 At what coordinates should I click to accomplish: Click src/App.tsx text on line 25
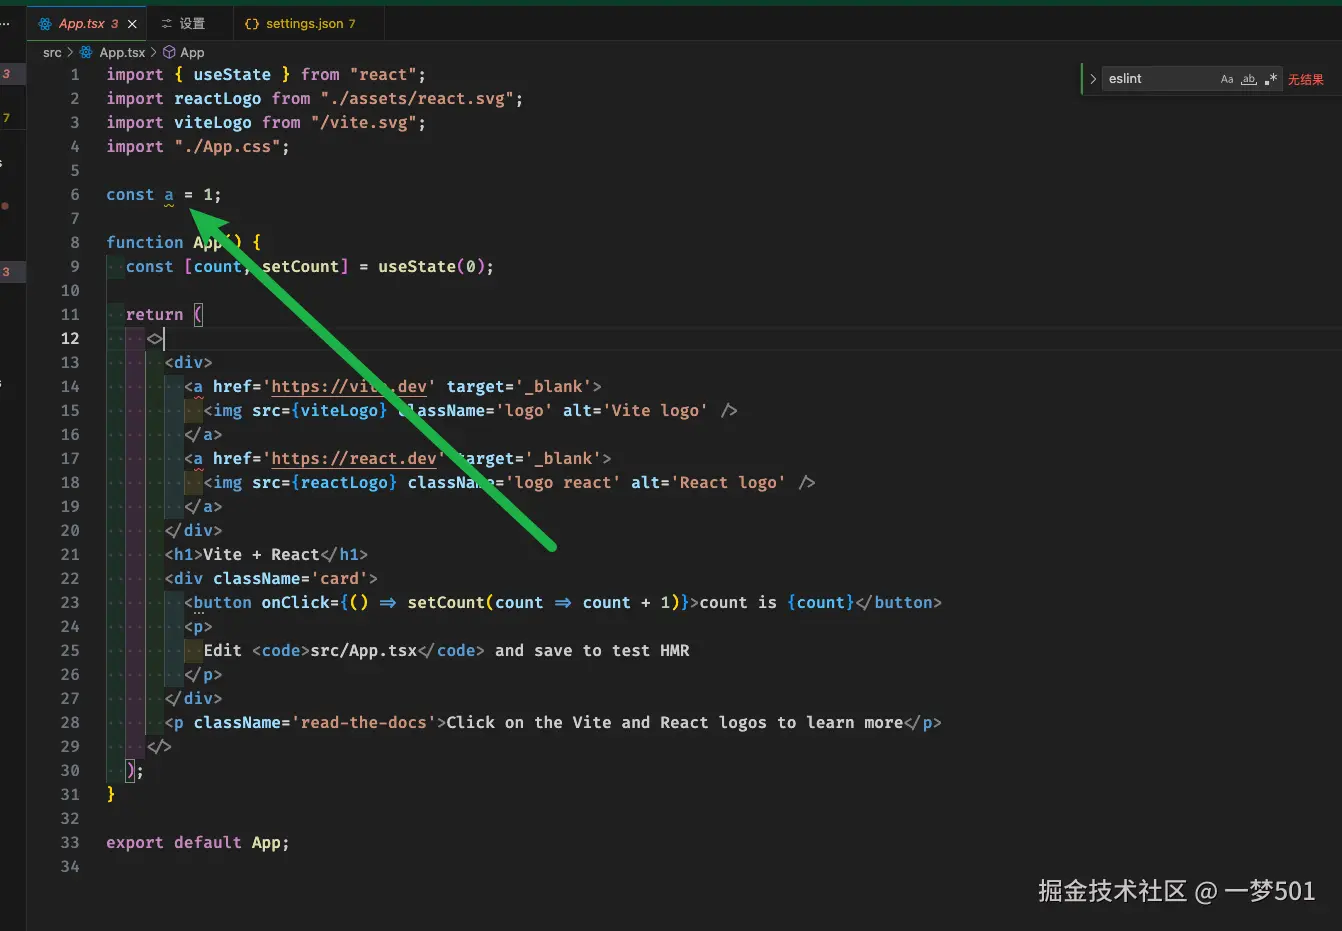pos(363,651)
